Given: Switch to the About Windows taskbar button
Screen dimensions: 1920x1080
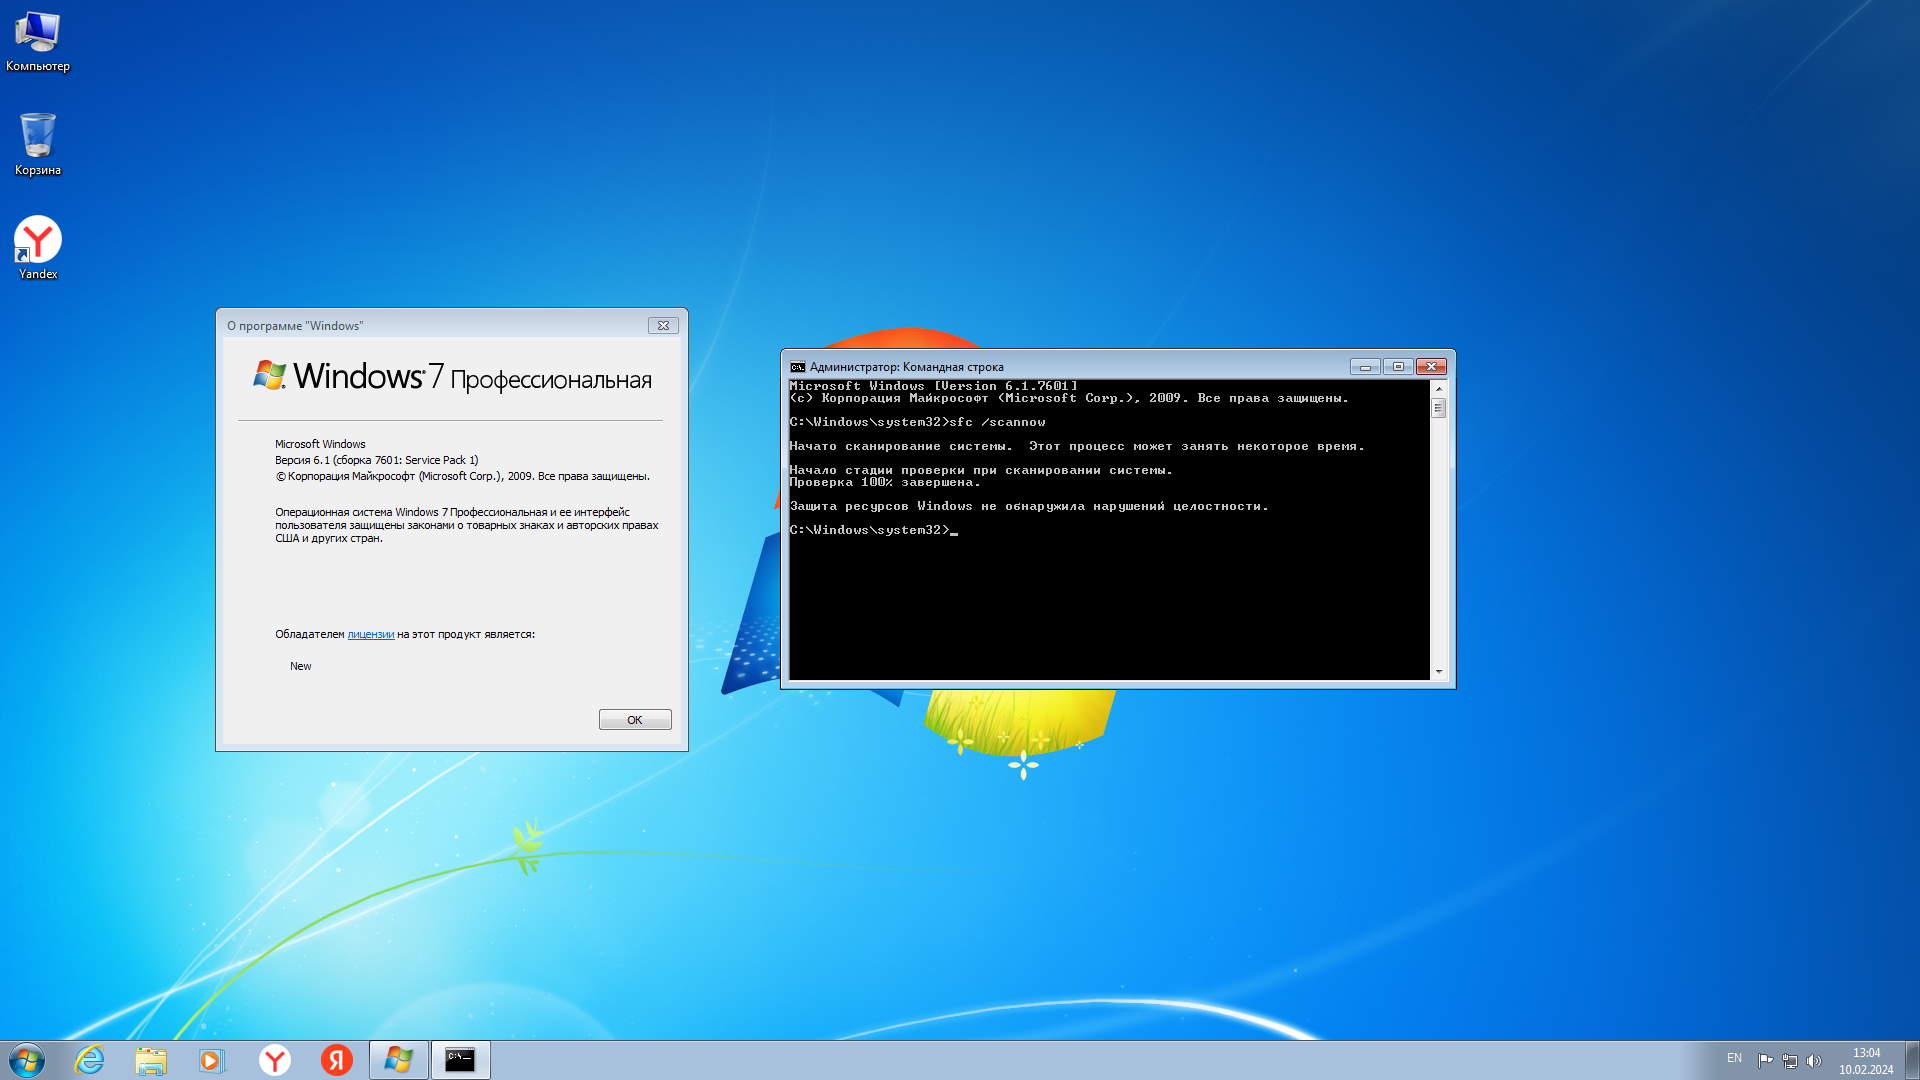Looking at the screenshot, I should coord(398,1060).
